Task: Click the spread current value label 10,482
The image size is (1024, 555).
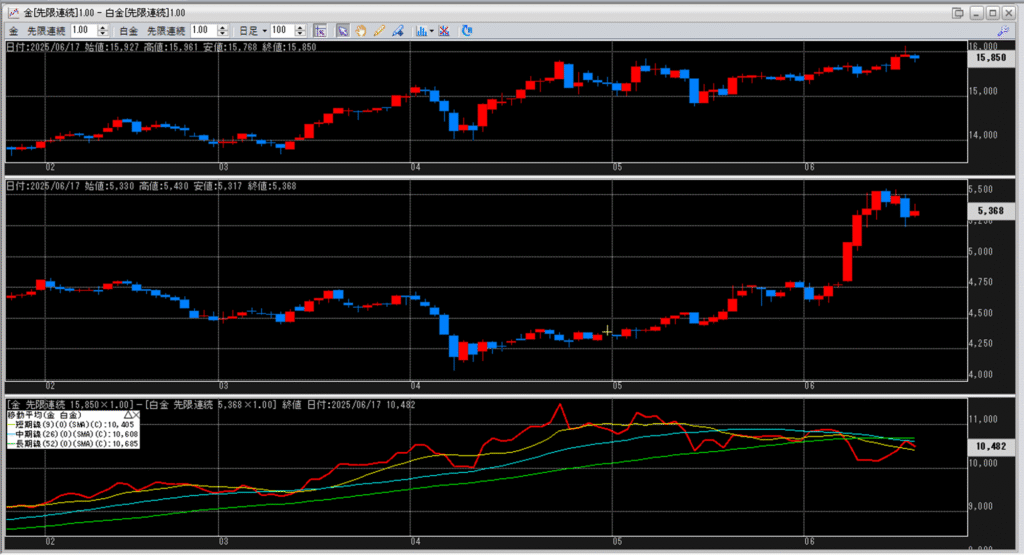Action: pos(991,446)
